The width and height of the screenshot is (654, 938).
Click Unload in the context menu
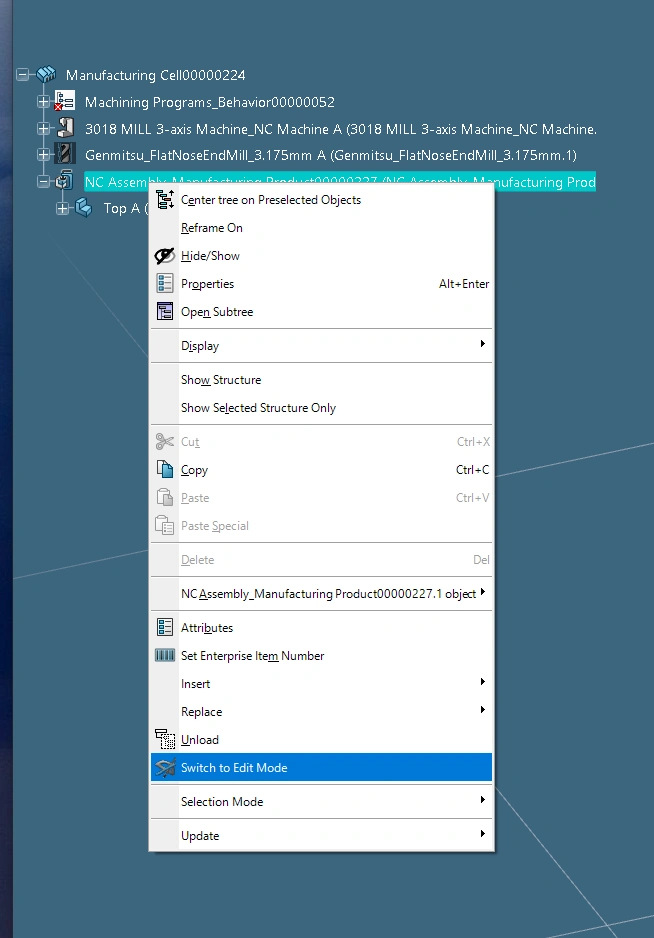[x=199, y=740]
